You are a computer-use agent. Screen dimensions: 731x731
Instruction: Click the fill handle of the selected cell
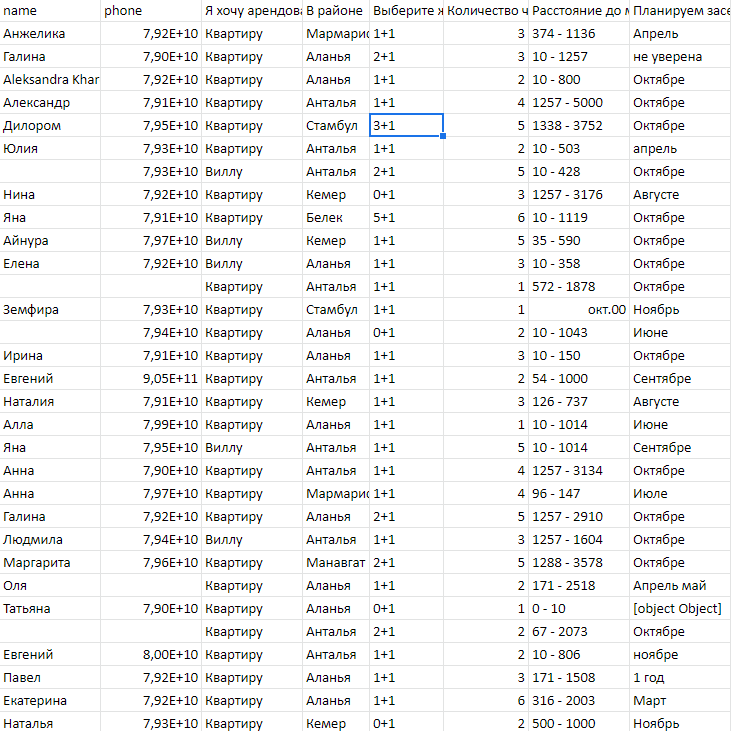point(443,136)
